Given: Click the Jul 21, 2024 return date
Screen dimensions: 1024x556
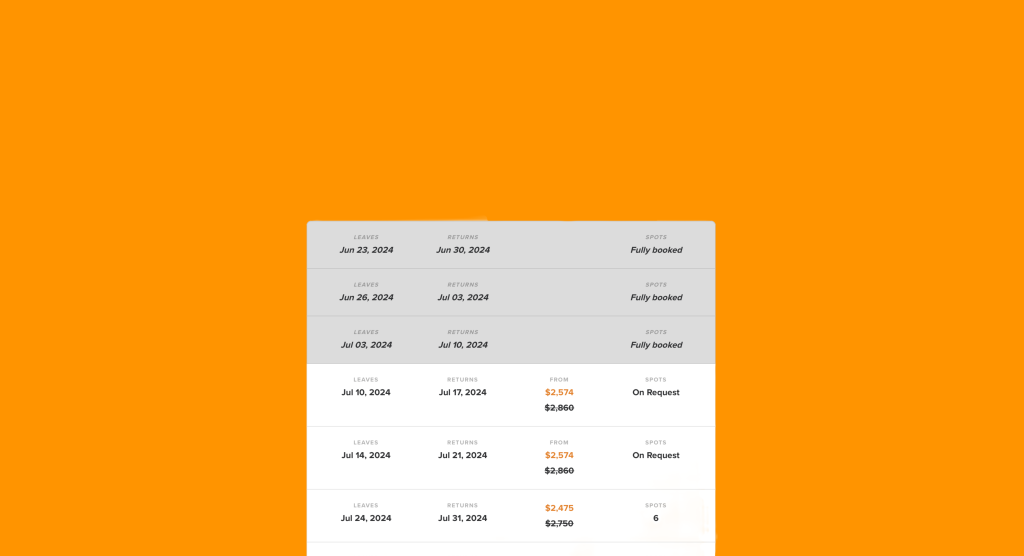Looking at the screenshot, I should click(462, 455).
